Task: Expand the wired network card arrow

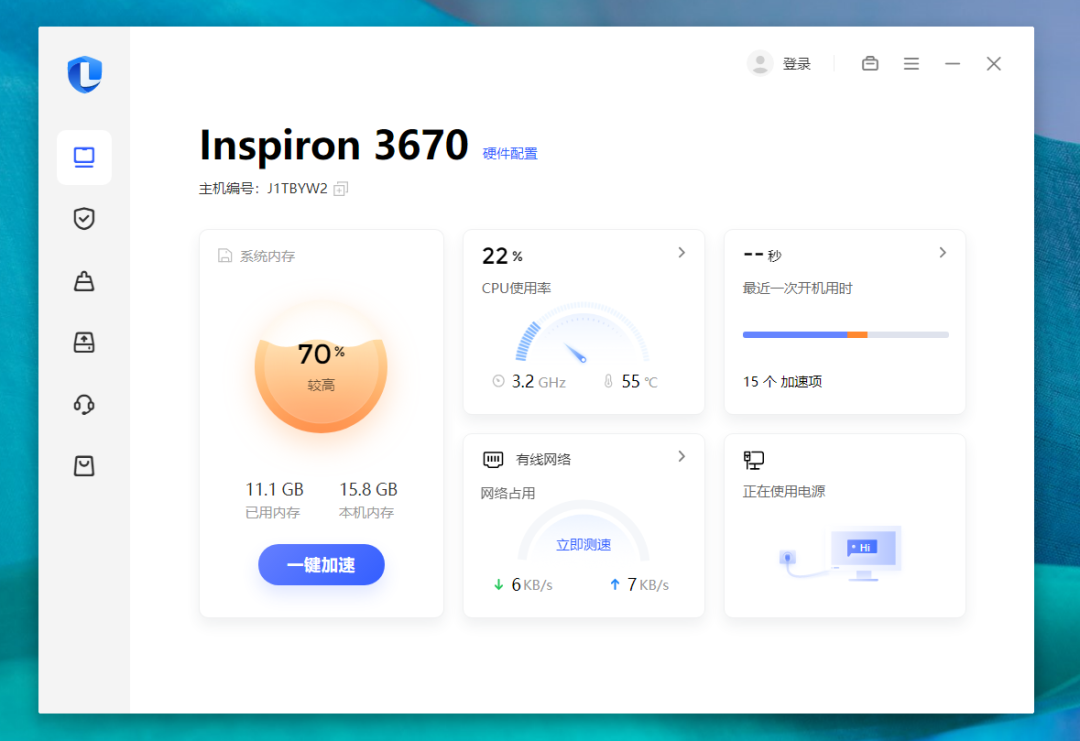Action: tap(682, 457)
